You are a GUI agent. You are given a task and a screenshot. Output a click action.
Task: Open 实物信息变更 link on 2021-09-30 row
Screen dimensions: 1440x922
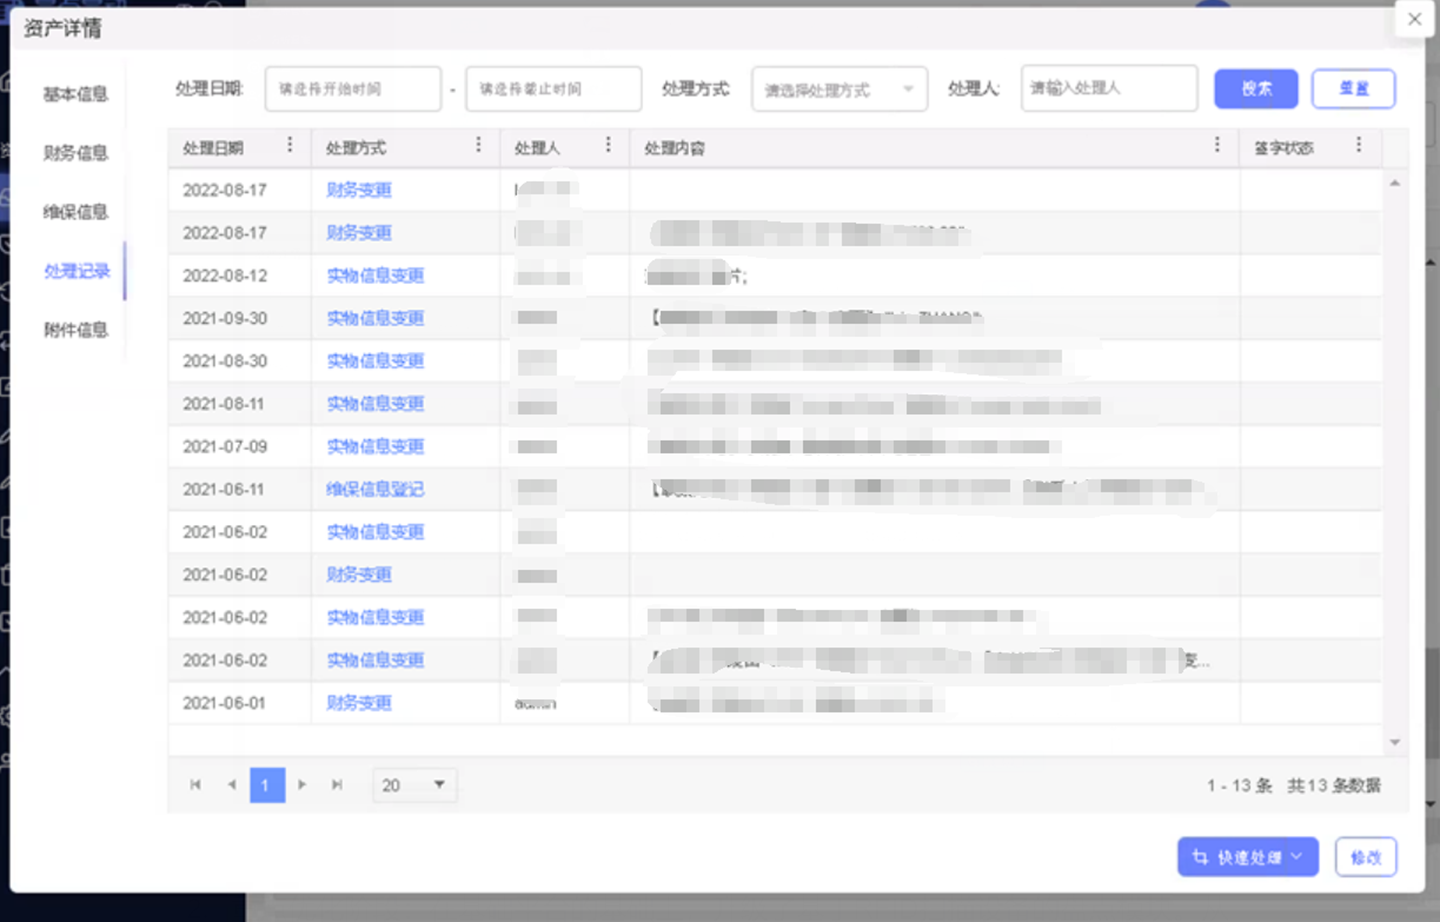375,318
